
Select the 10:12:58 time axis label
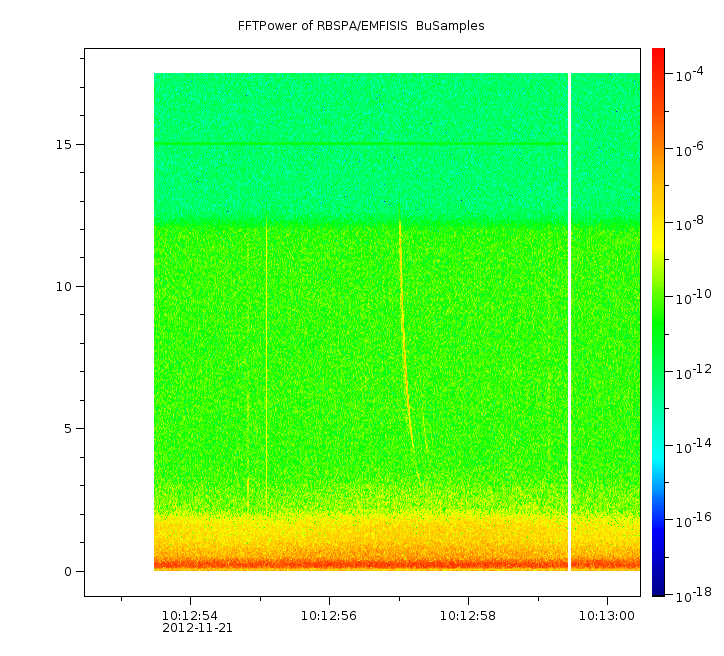pos(468,615)
